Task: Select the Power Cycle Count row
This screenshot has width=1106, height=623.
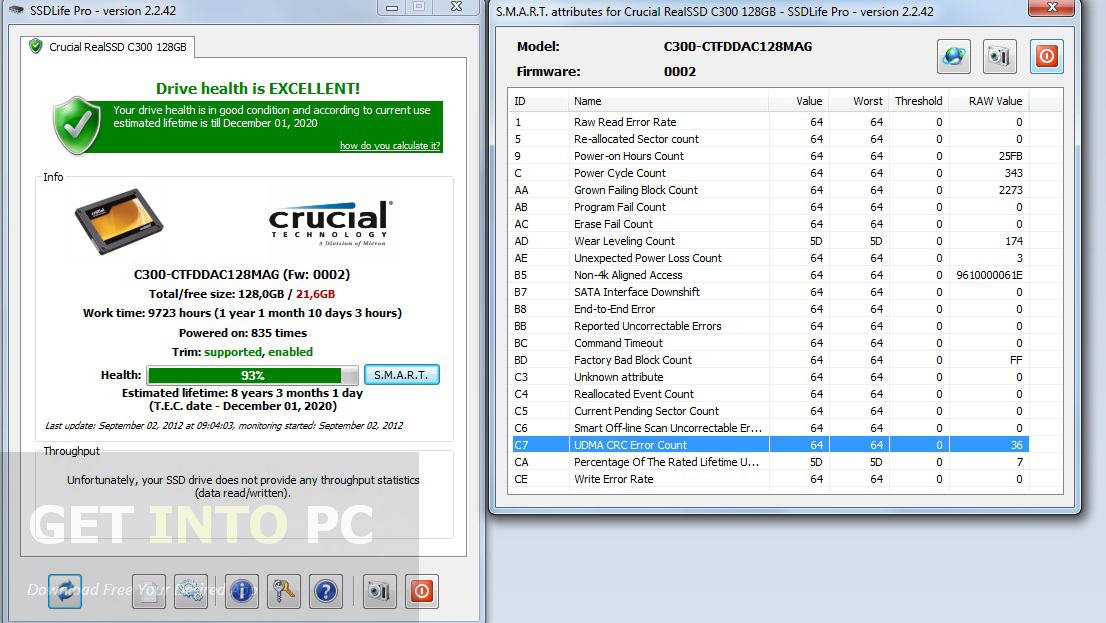Action: (769, 173)
